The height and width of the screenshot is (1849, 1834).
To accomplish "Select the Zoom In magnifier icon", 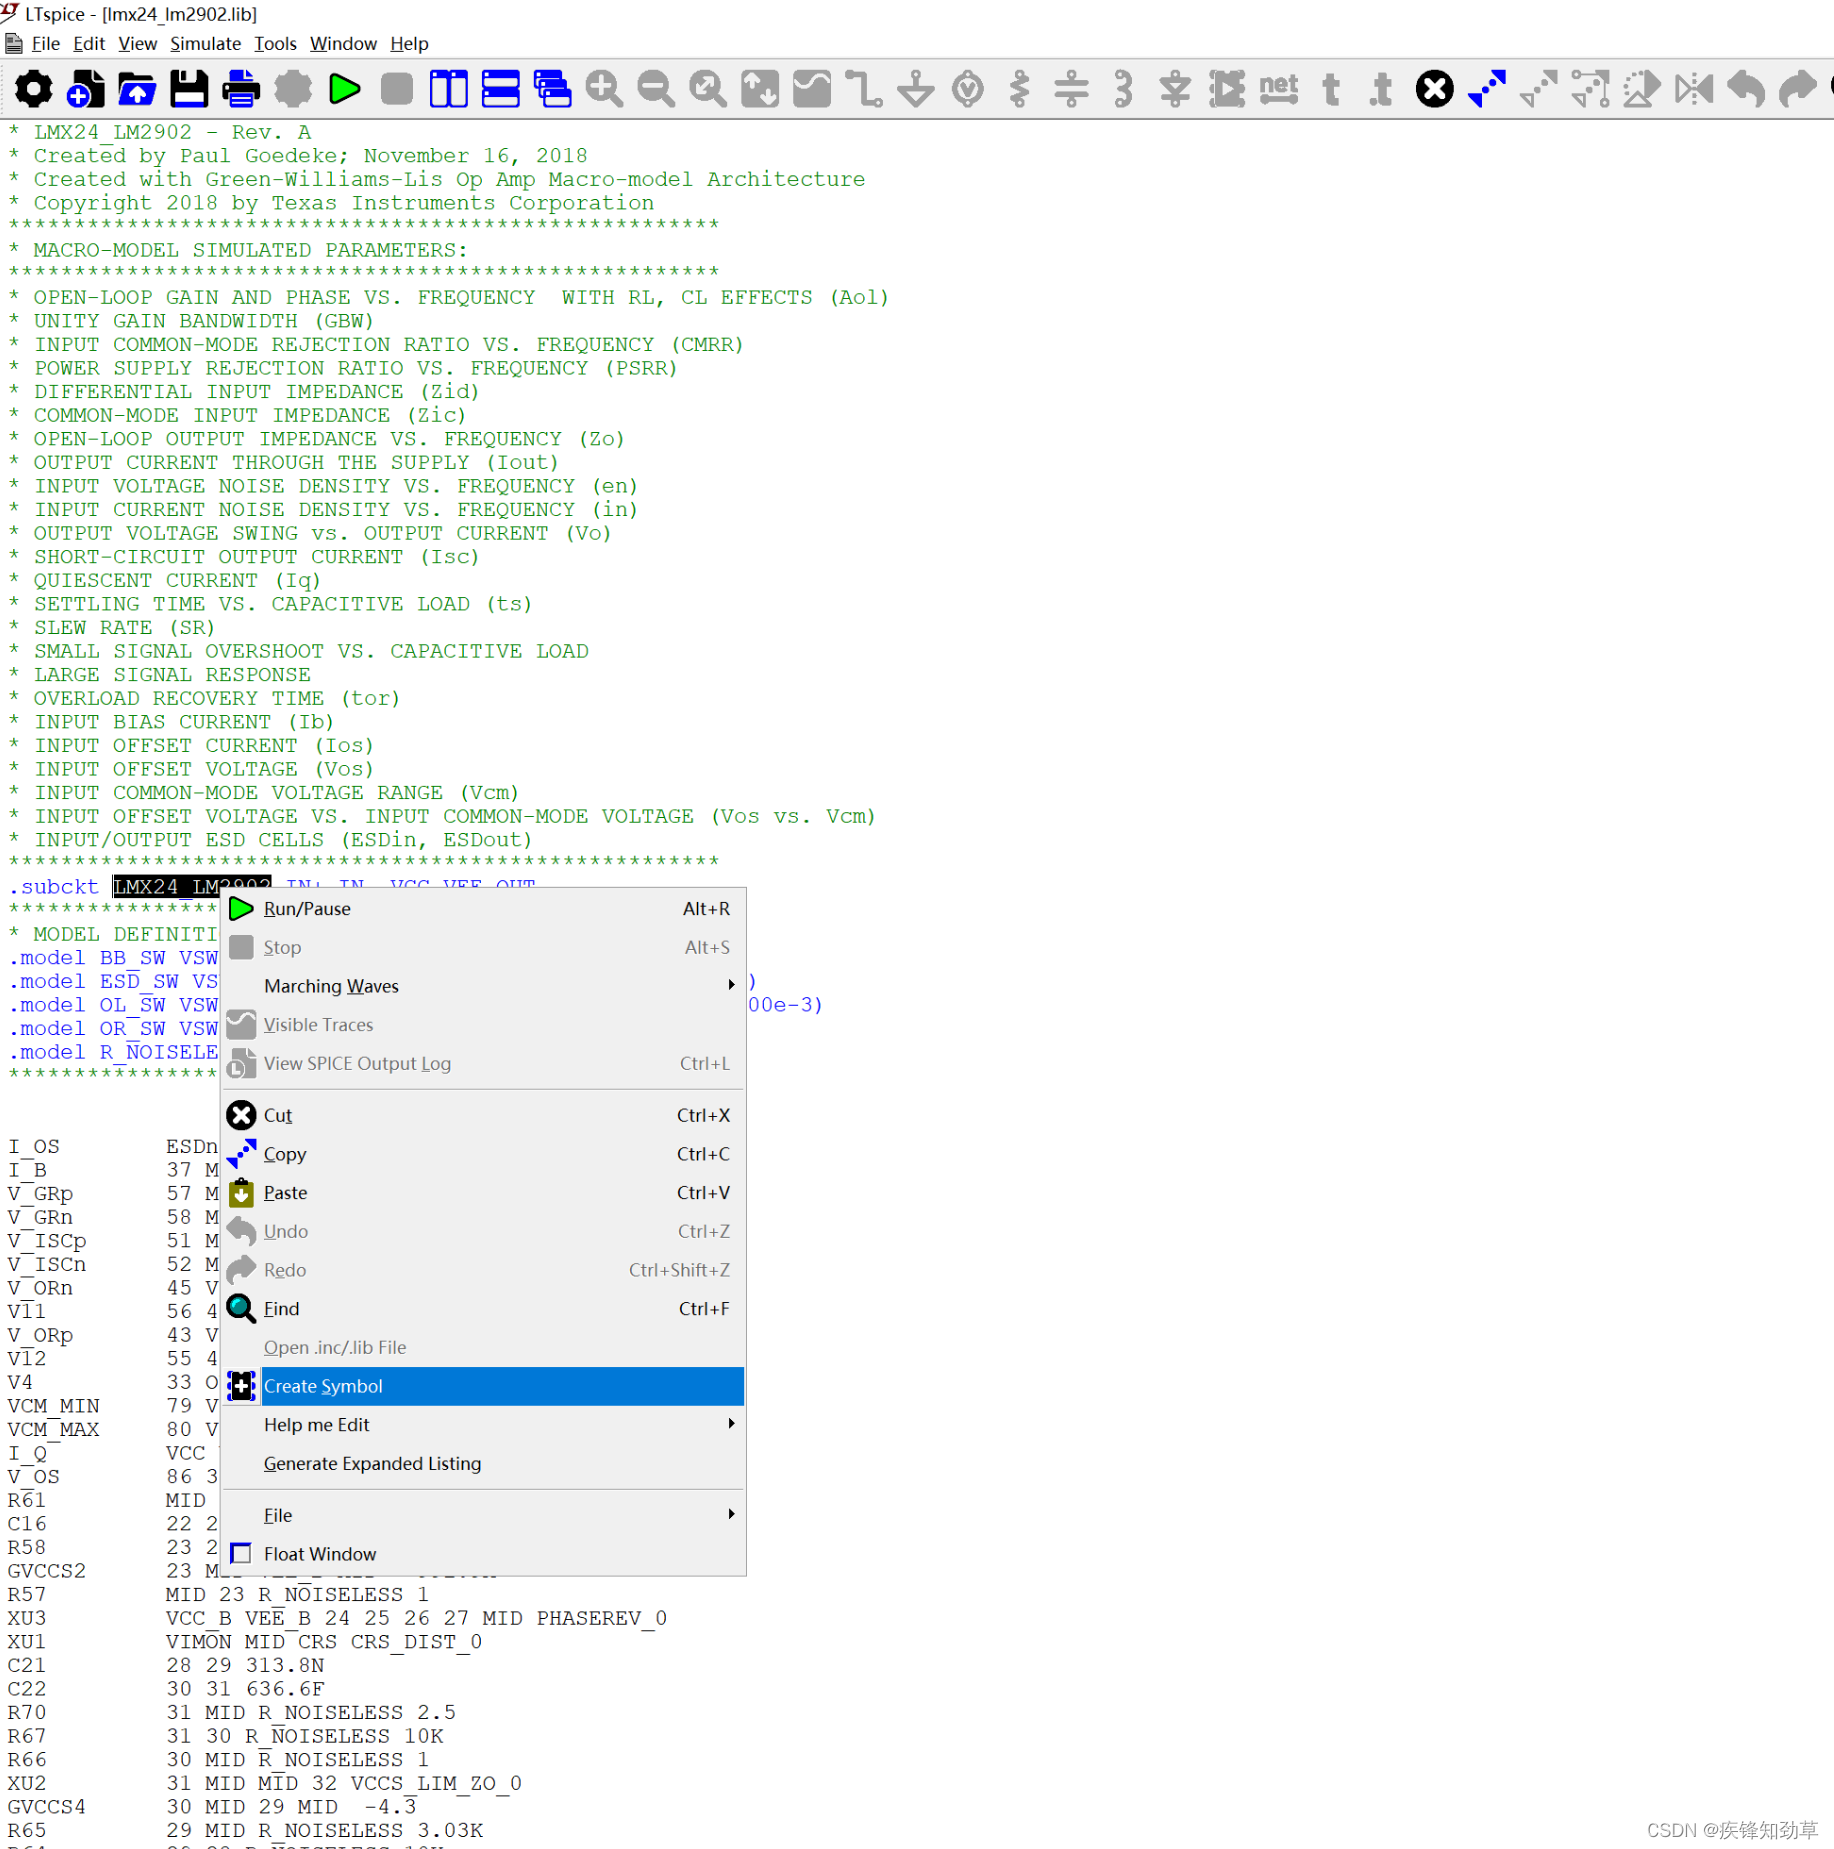I will (604, 89).
